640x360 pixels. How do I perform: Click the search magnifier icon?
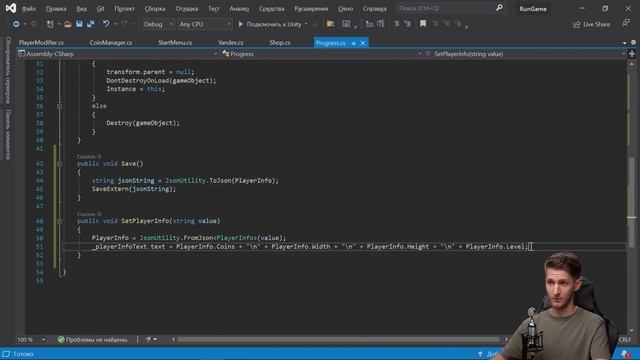tap(499, 8)
